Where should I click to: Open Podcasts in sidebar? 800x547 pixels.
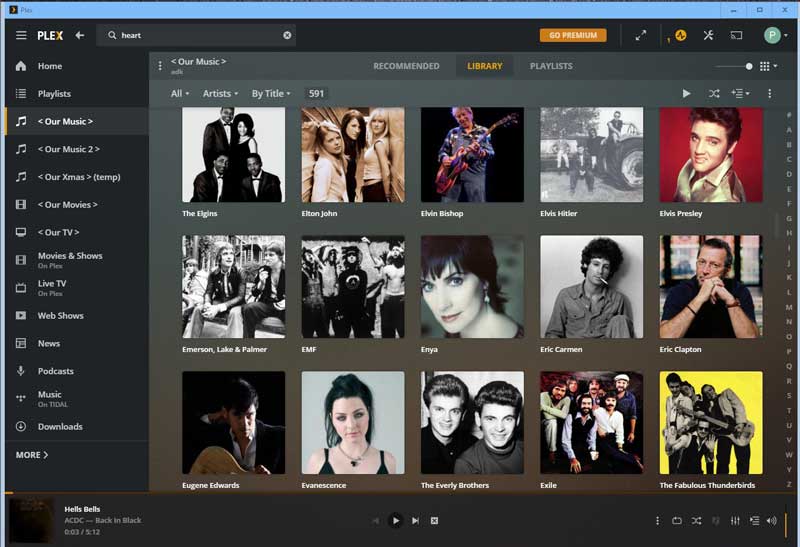click(x=77, y=371)
